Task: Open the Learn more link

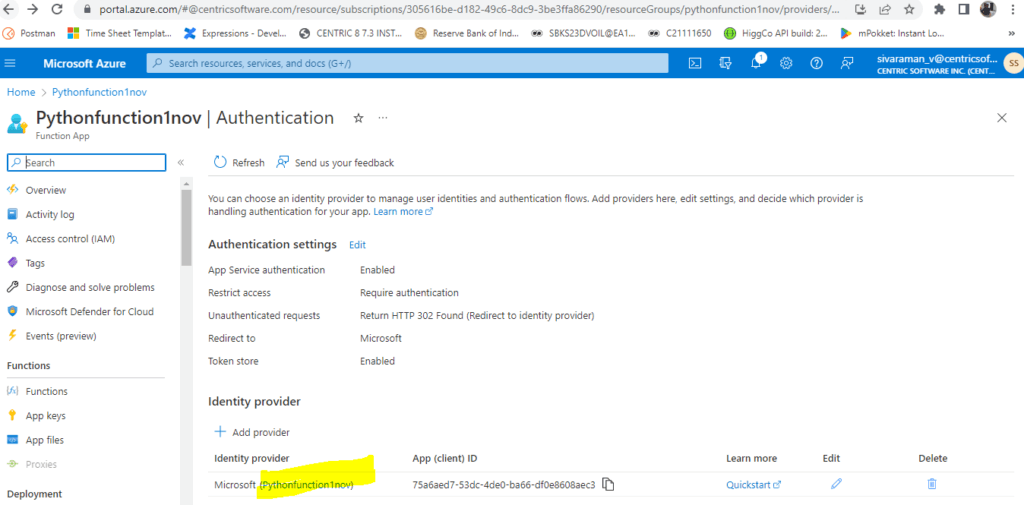Action: click(403, 212)
